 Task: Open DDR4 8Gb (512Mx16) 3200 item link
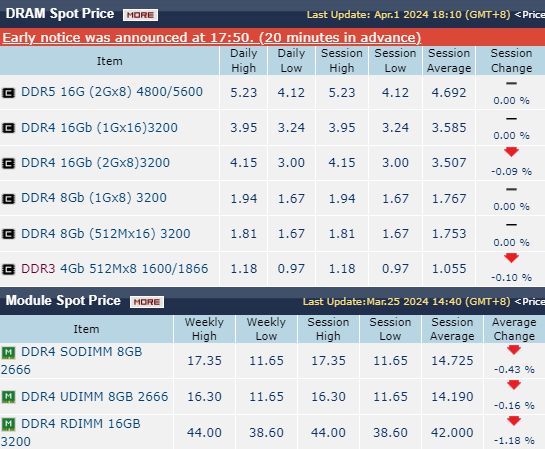pos(106,234)
